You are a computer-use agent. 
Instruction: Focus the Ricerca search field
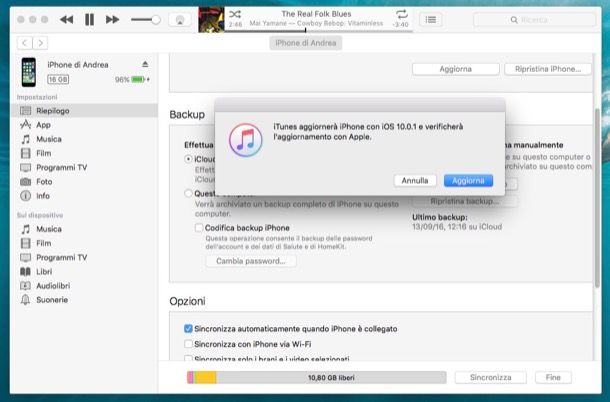click(534, 19)
